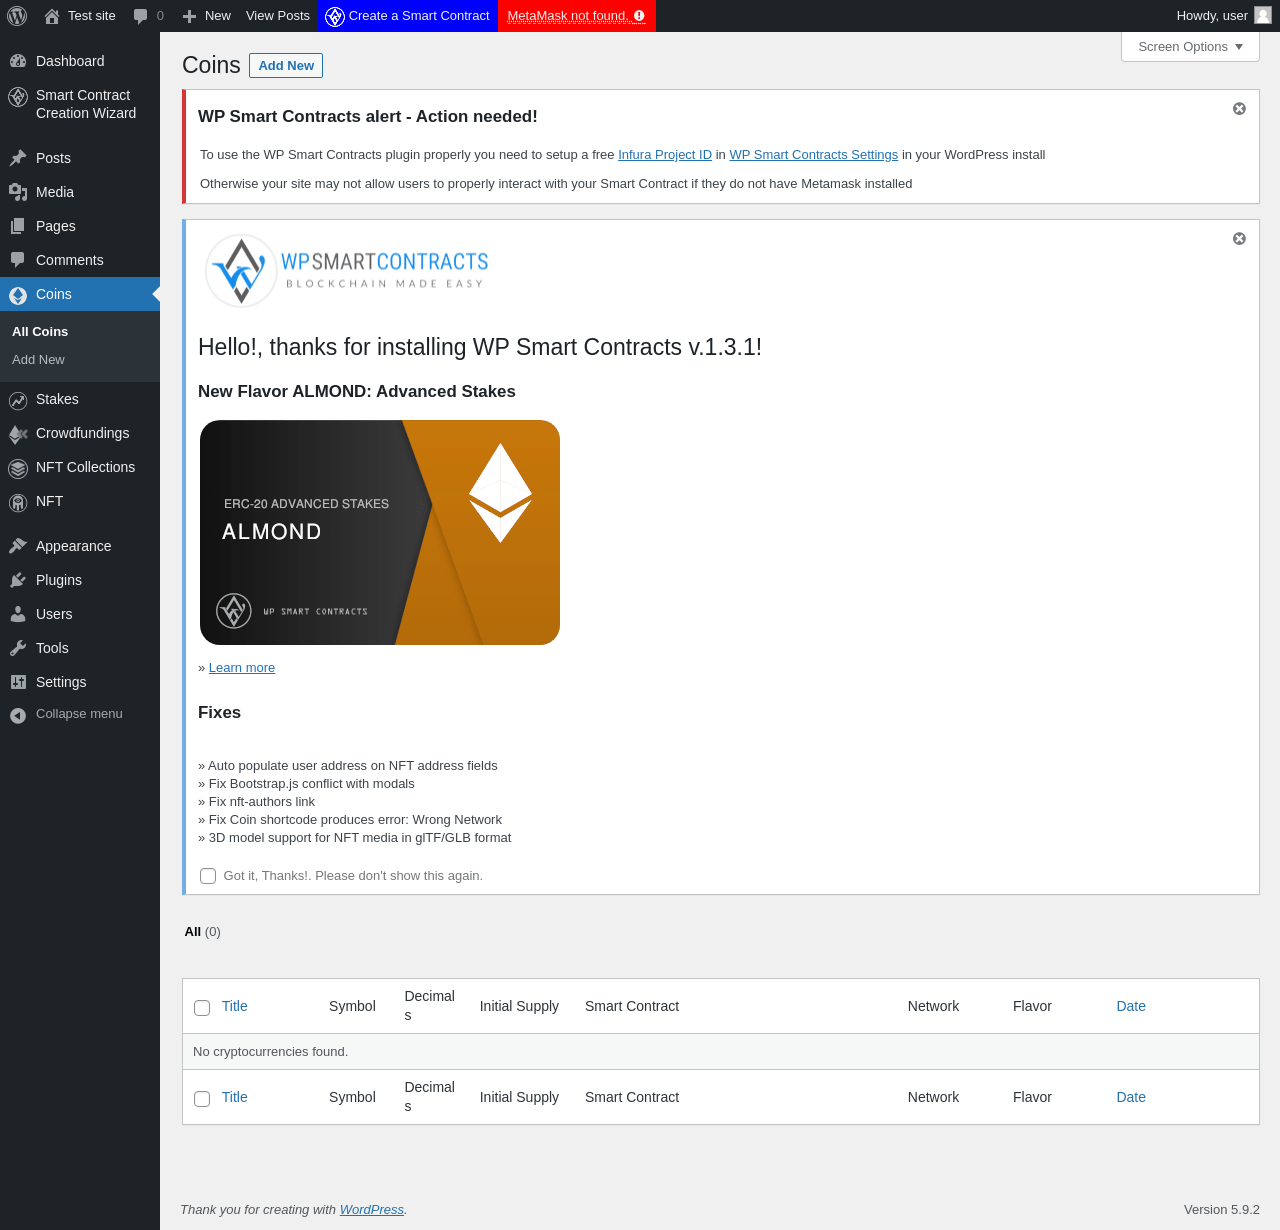Select the All (0) filter
The width and height of the screenshot is (1280, 1230).
click(x=202, y=931)
